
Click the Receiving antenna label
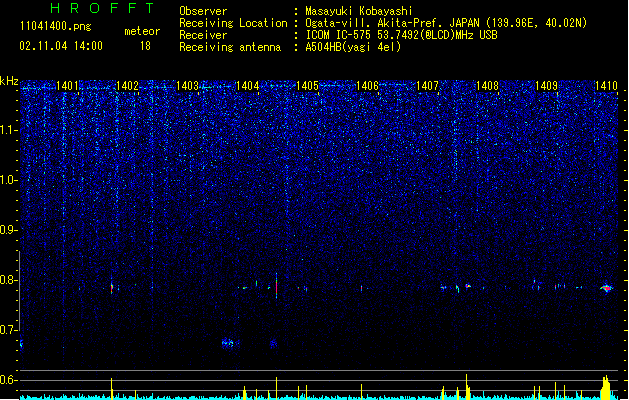(x=230, y=47)
